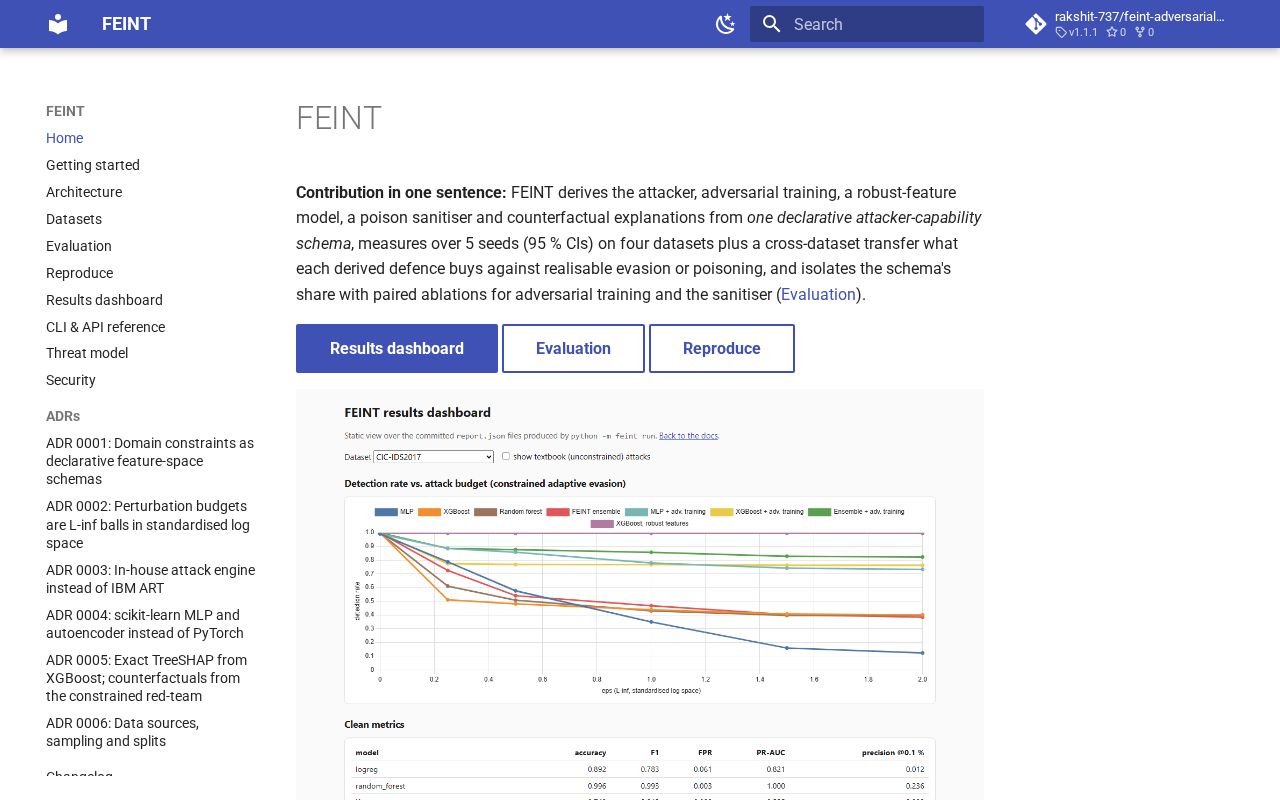The height and width of the screenshot is (800, 1280).
Task: Open ADR 0003 In-house attack engine page
Action: 150,579
